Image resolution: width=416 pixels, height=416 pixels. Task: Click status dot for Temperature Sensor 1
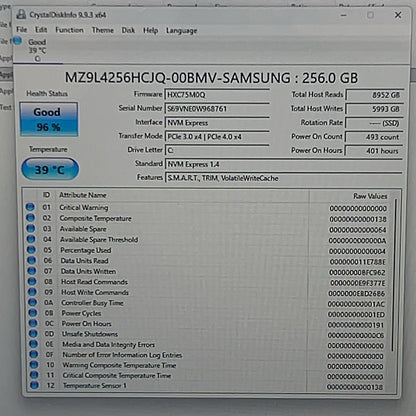pyautogui.click(x=34, y=385)
